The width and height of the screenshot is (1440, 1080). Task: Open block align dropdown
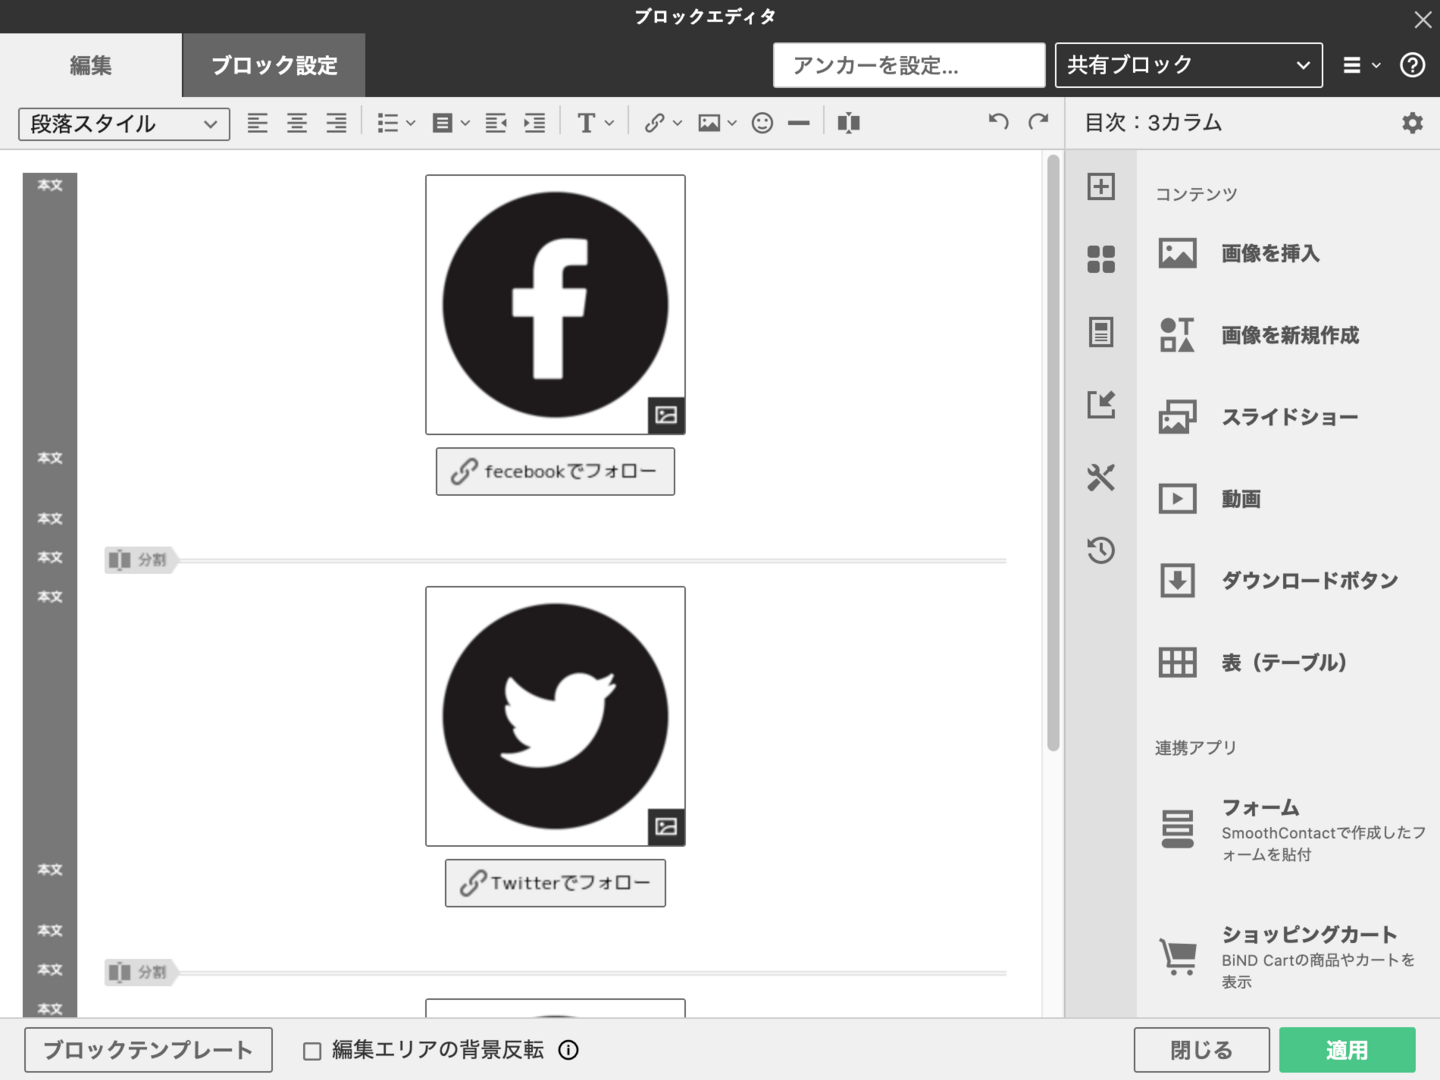tap(450, 123)
